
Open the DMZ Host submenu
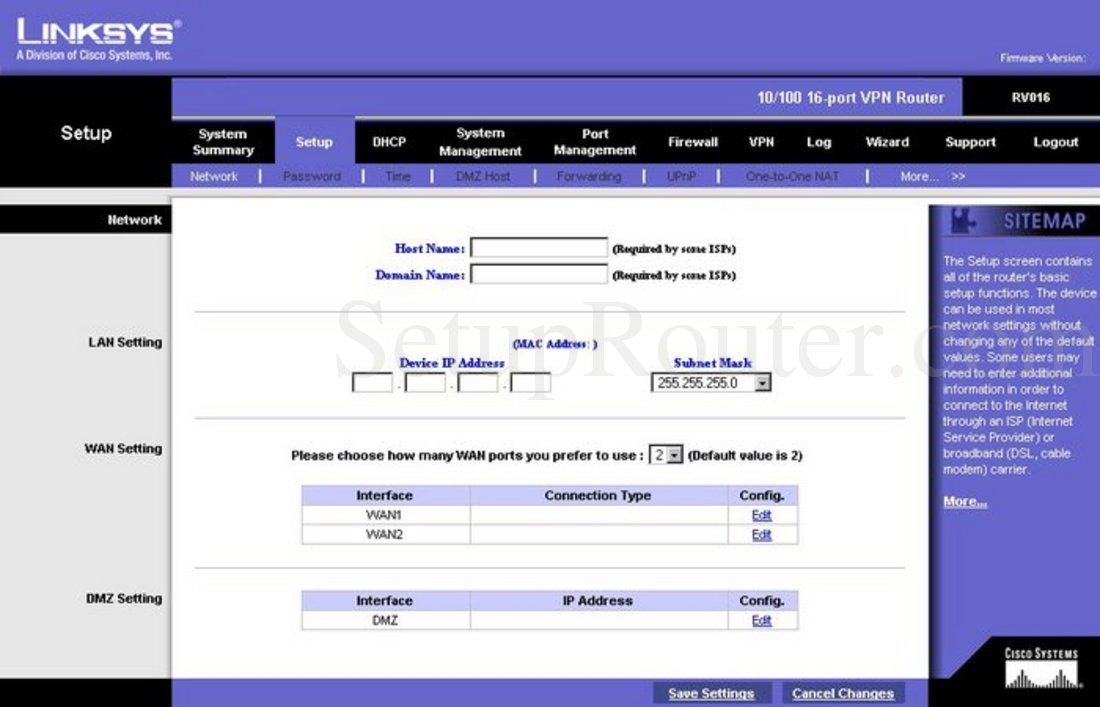click(483, 177)
